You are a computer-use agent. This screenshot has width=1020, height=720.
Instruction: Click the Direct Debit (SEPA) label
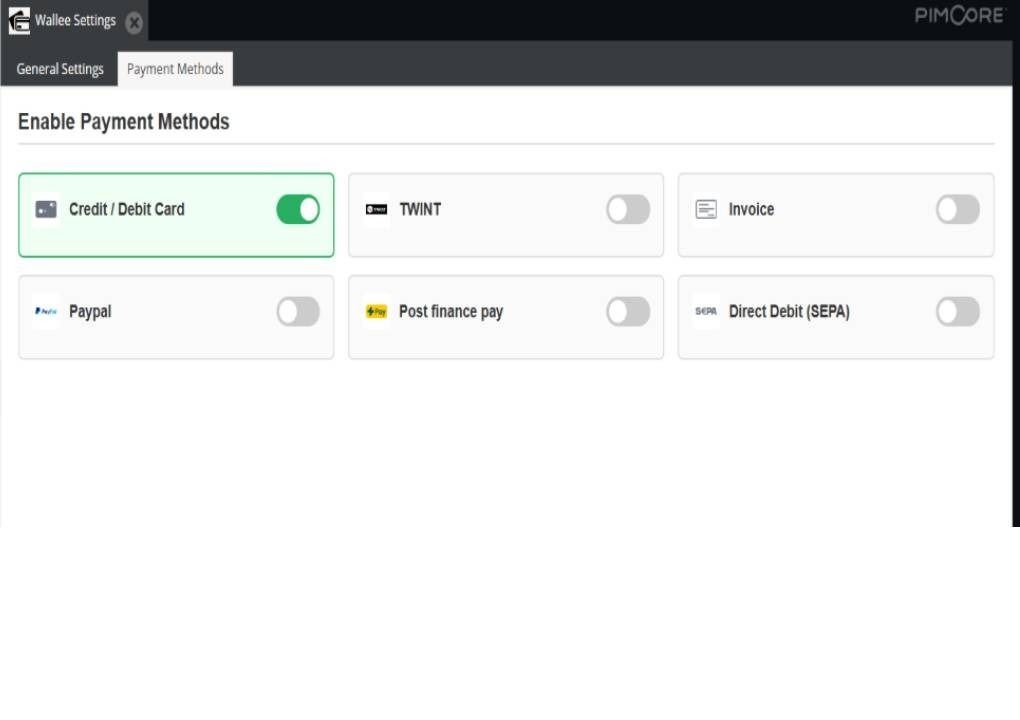tap(789, 312)
